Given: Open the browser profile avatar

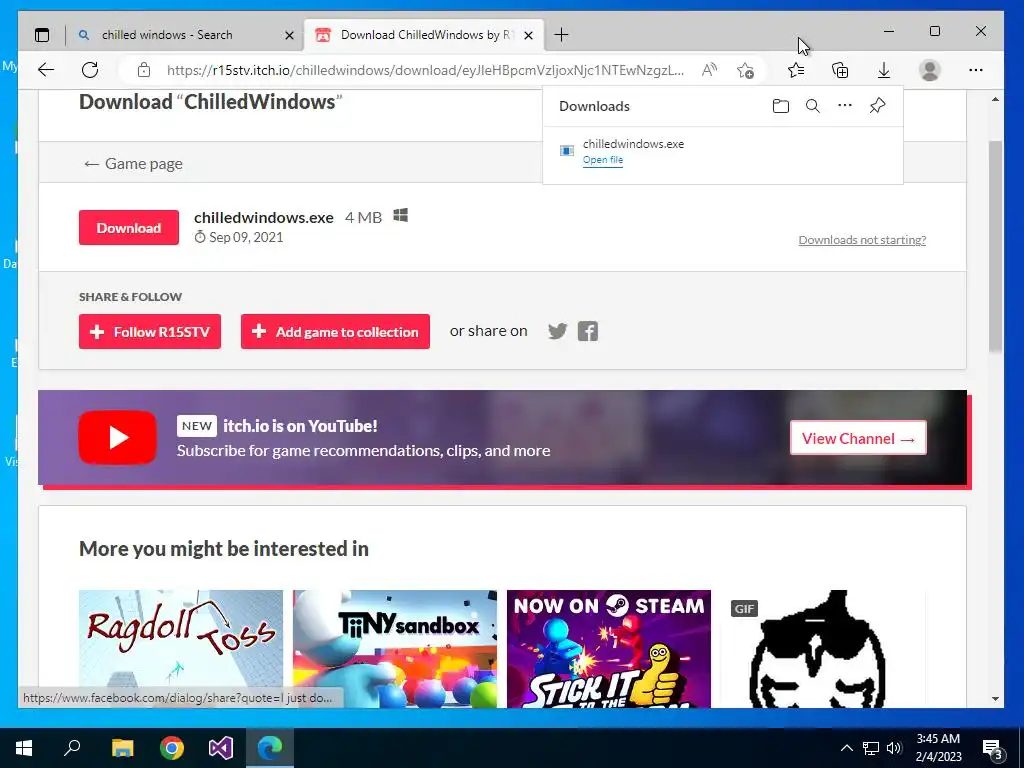Looking at the screenshot, I should 929,70.
